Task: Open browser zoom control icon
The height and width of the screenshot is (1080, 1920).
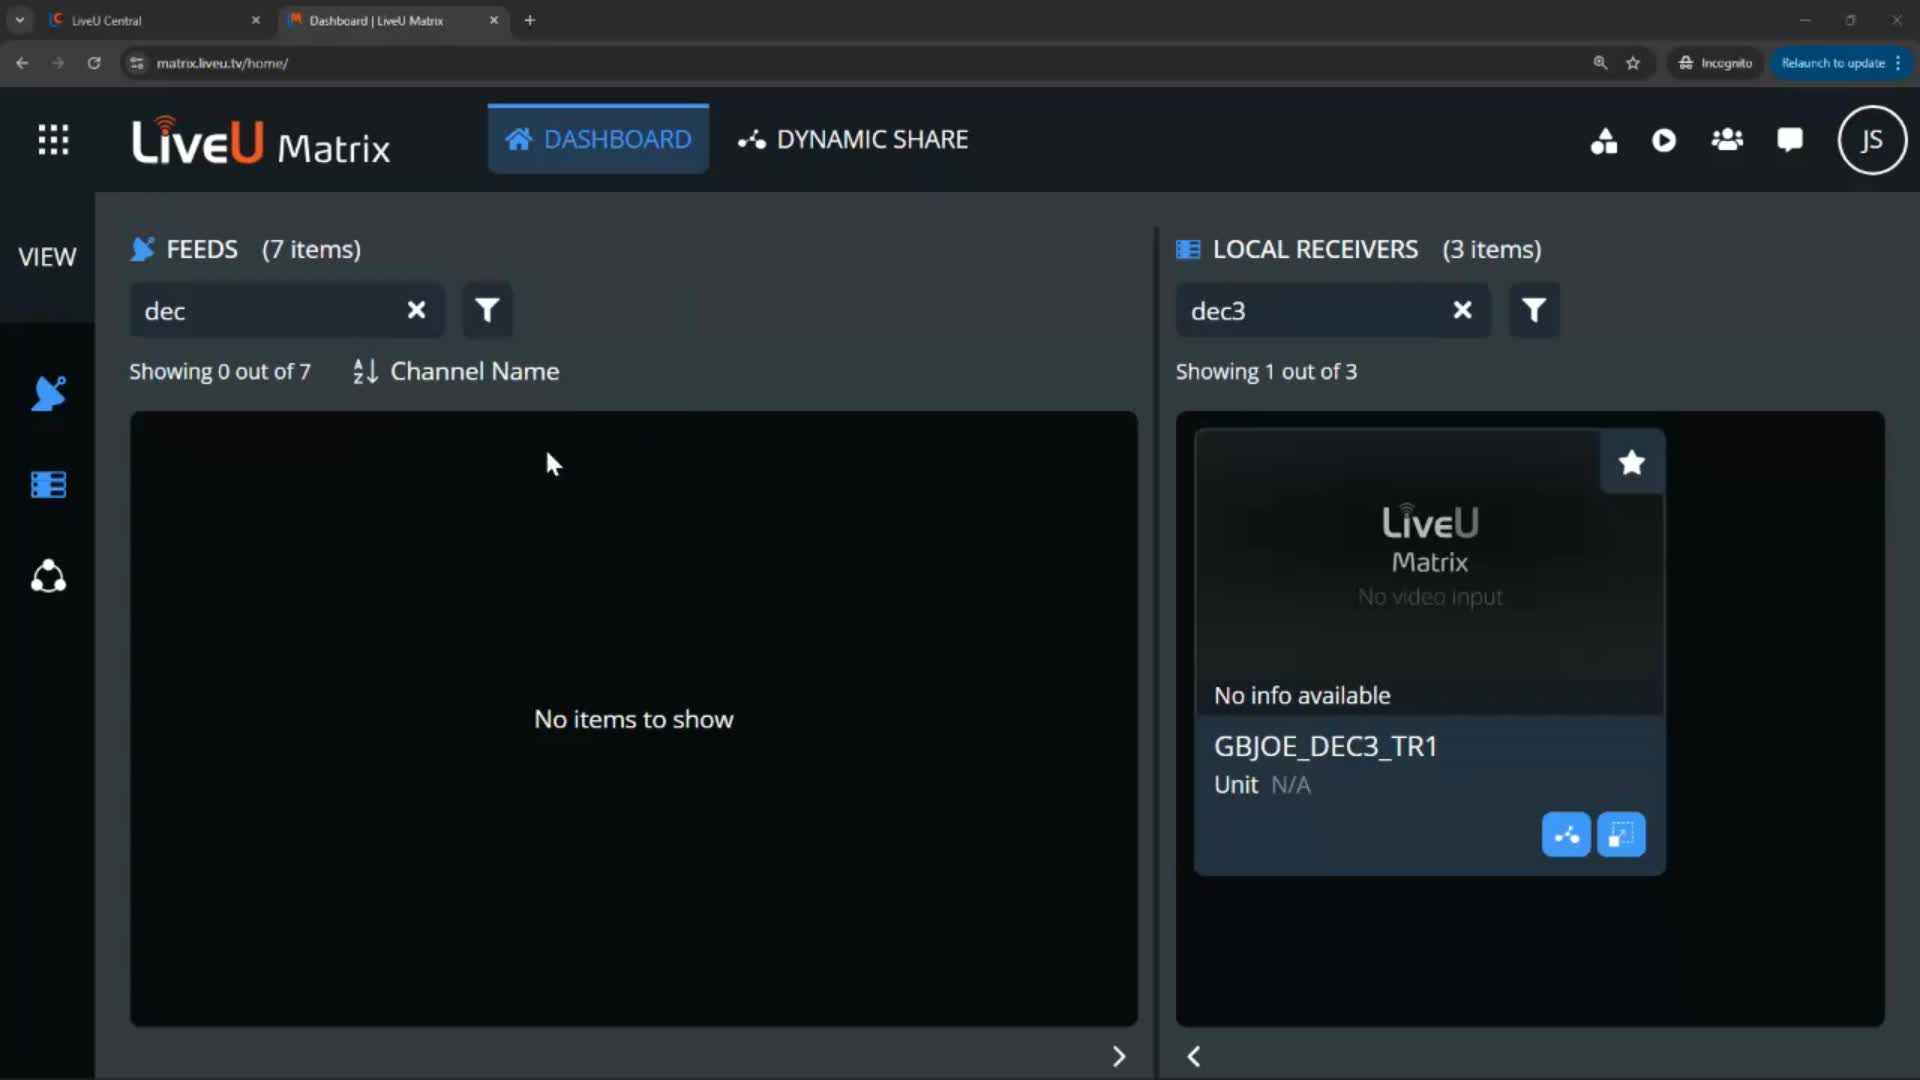Action: (x=1600, y=63)
